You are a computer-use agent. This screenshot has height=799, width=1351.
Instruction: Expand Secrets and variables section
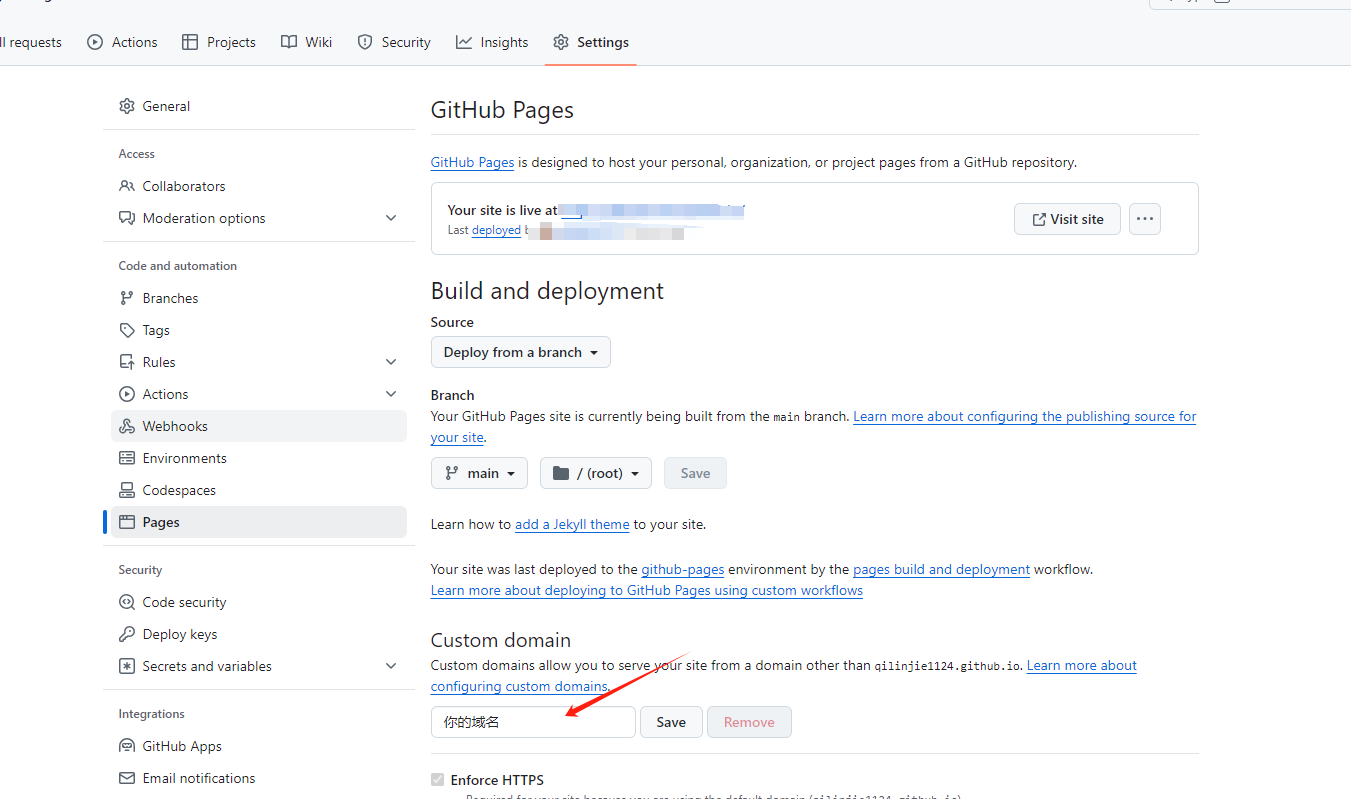coord(391,666)
